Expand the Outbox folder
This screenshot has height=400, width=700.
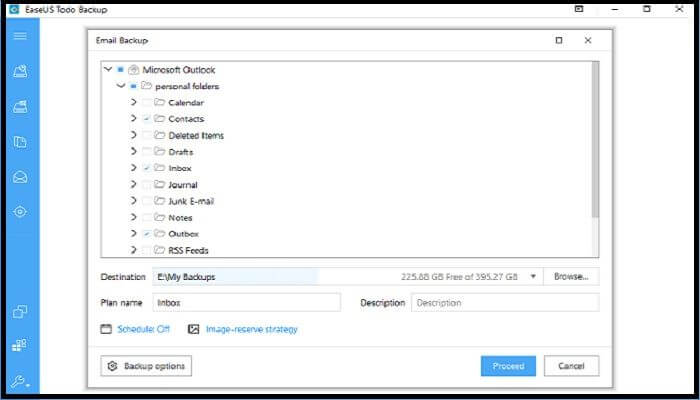[x=133, y=233]
